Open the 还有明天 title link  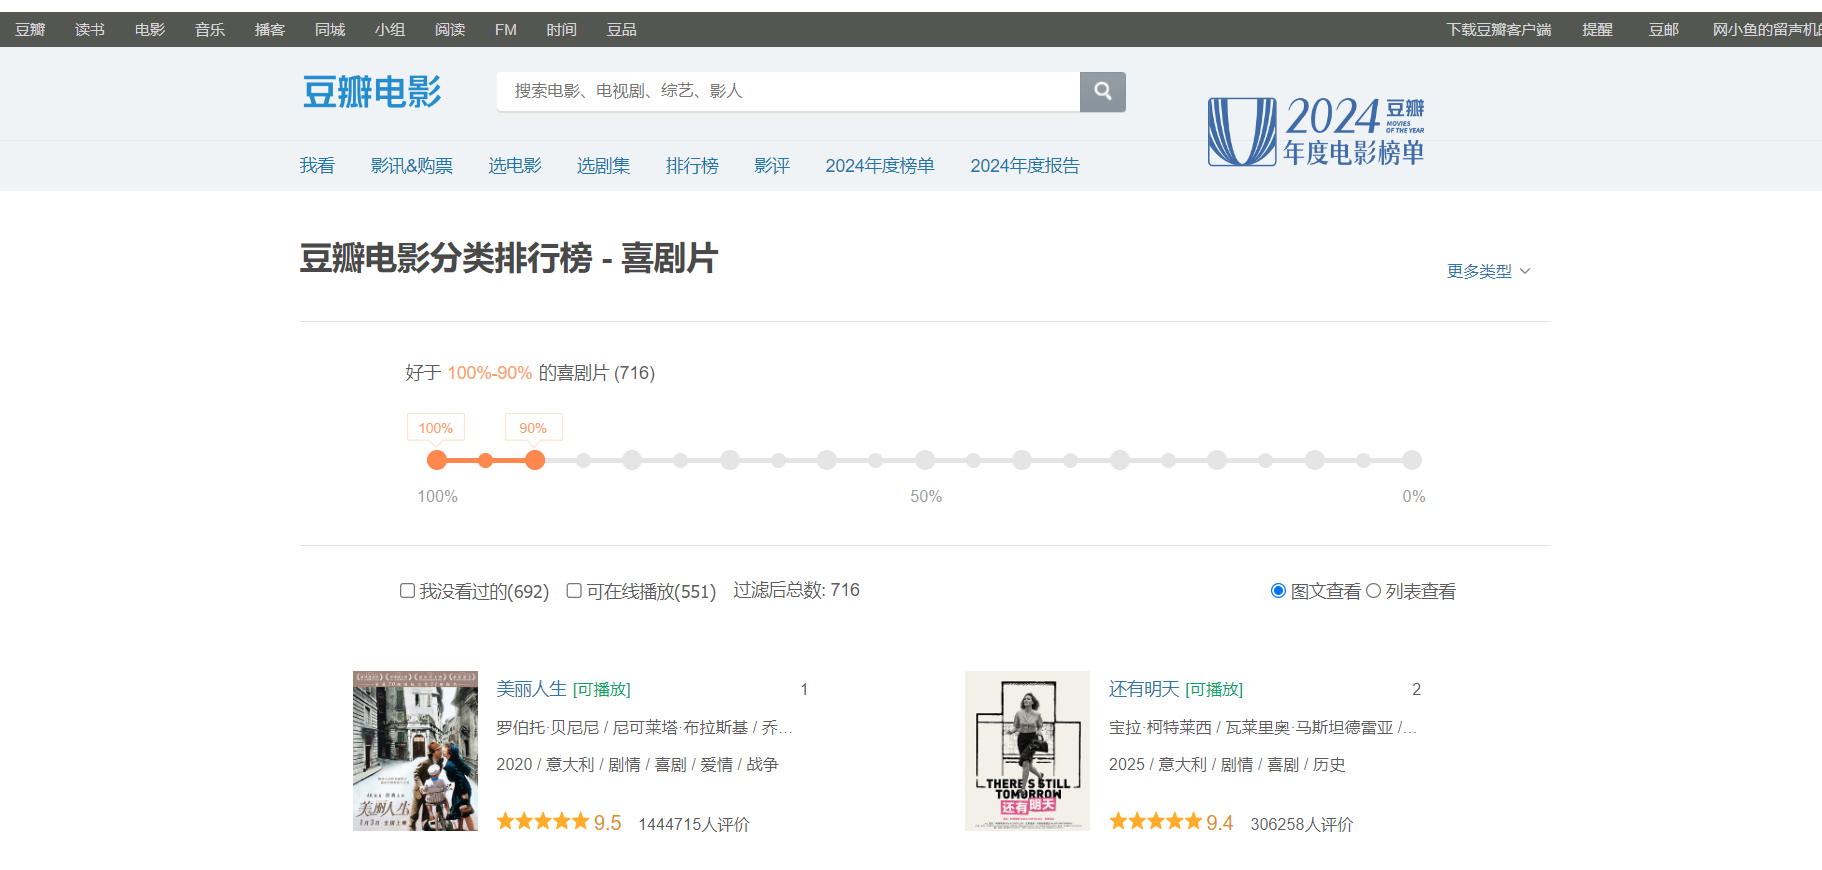point(1144,689)
